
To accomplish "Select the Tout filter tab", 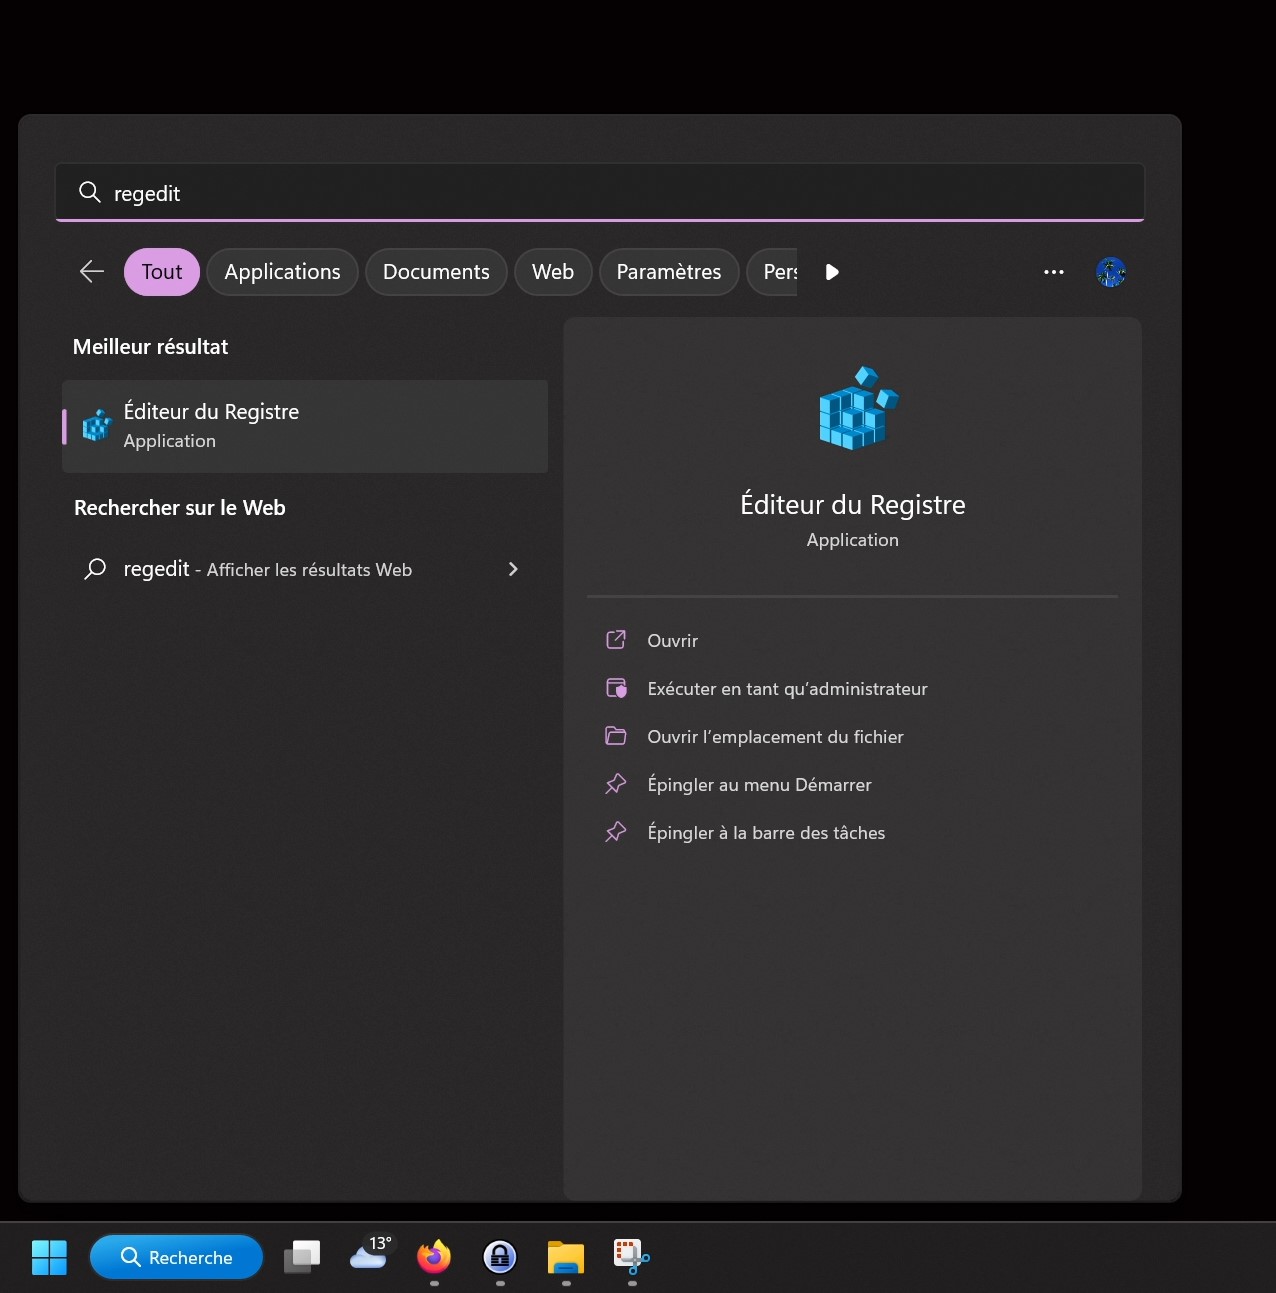I will click(x=162, y=272).
